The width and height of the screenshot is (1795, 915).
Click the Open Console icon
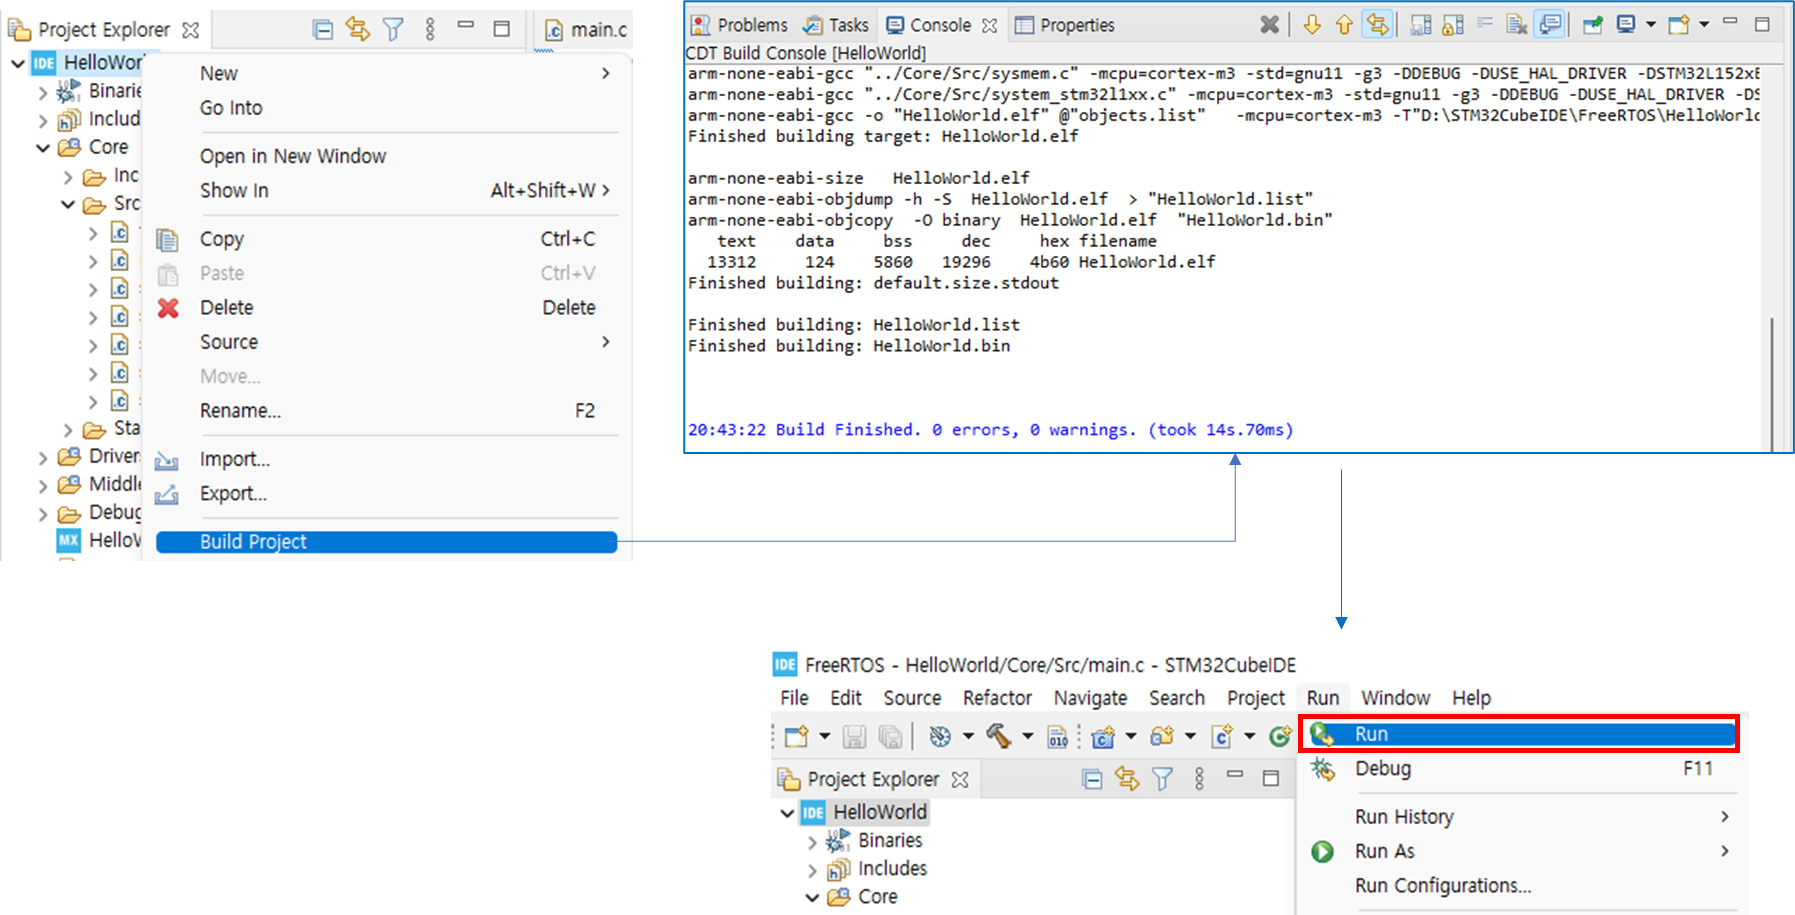[x=1679, y=25]
